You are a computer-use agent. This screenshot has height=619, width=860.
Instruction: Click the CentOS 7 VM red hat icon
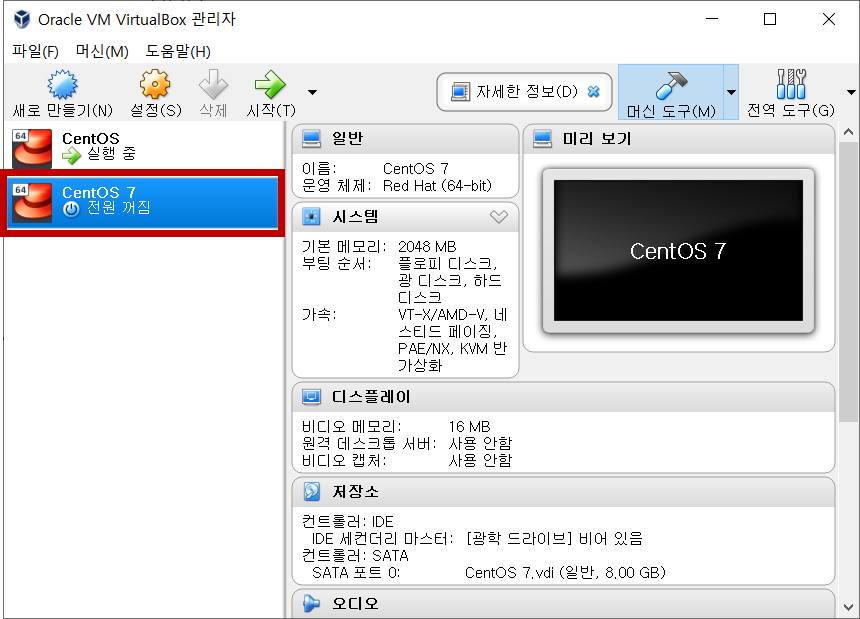(32, 202)
